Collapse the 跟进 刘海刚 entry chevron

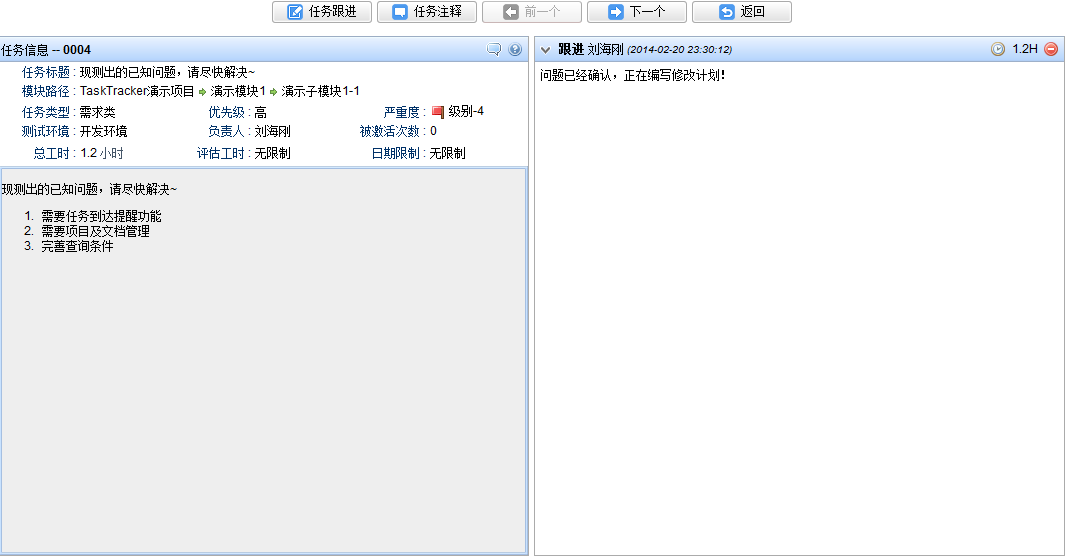point(545,50)
